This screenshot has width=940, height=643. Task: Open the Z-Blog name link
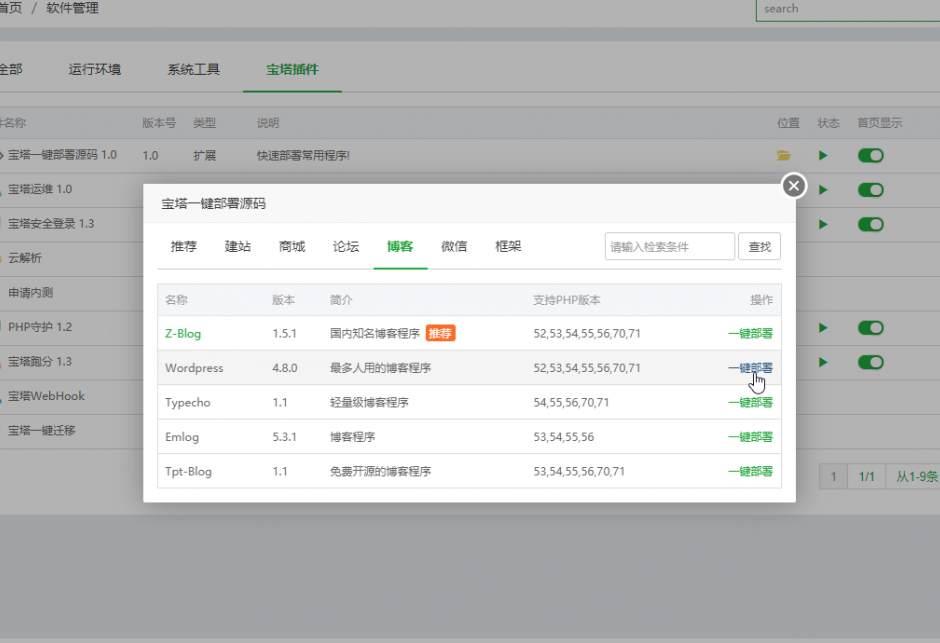click(183, 334)
